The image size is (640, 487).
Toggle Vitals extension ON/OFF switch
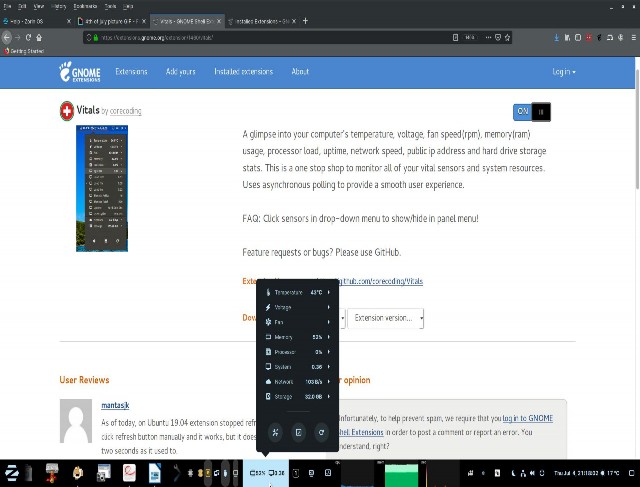coord(532,112)
